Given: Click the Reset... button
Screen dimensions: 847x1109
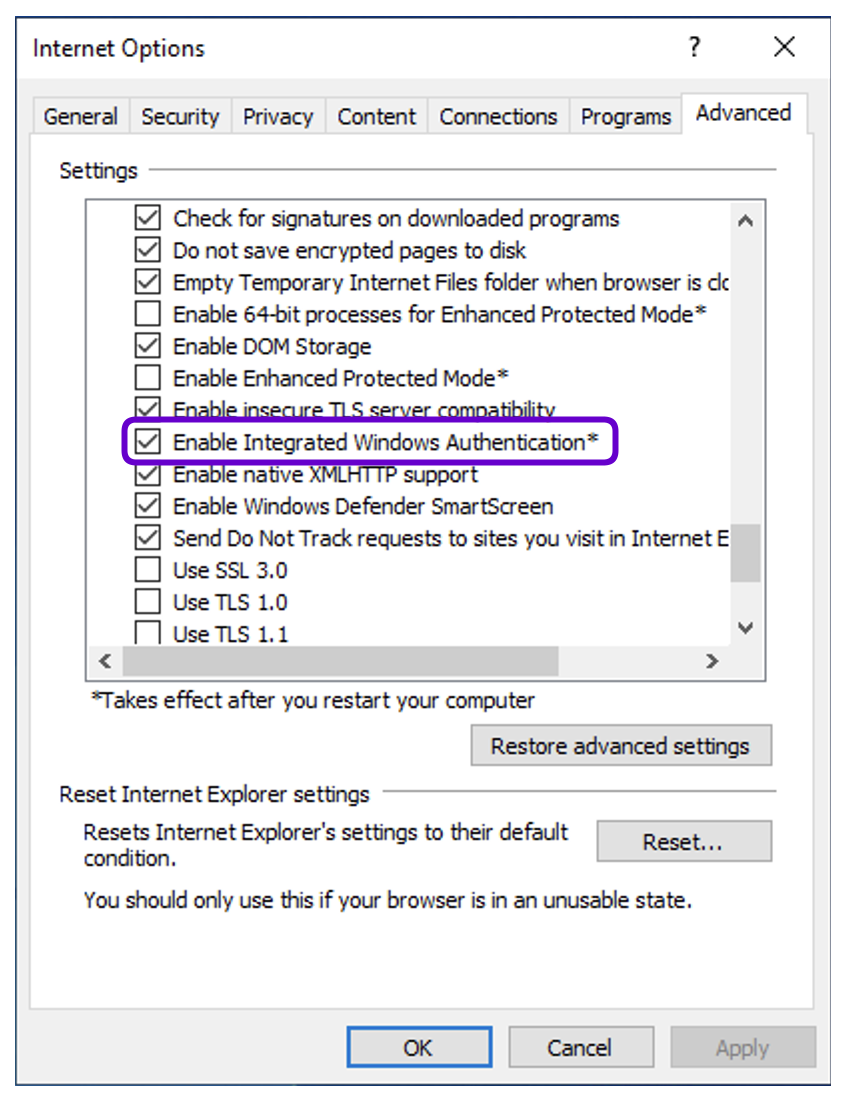Looking at the screenshot, I should (x=684, y=842).
